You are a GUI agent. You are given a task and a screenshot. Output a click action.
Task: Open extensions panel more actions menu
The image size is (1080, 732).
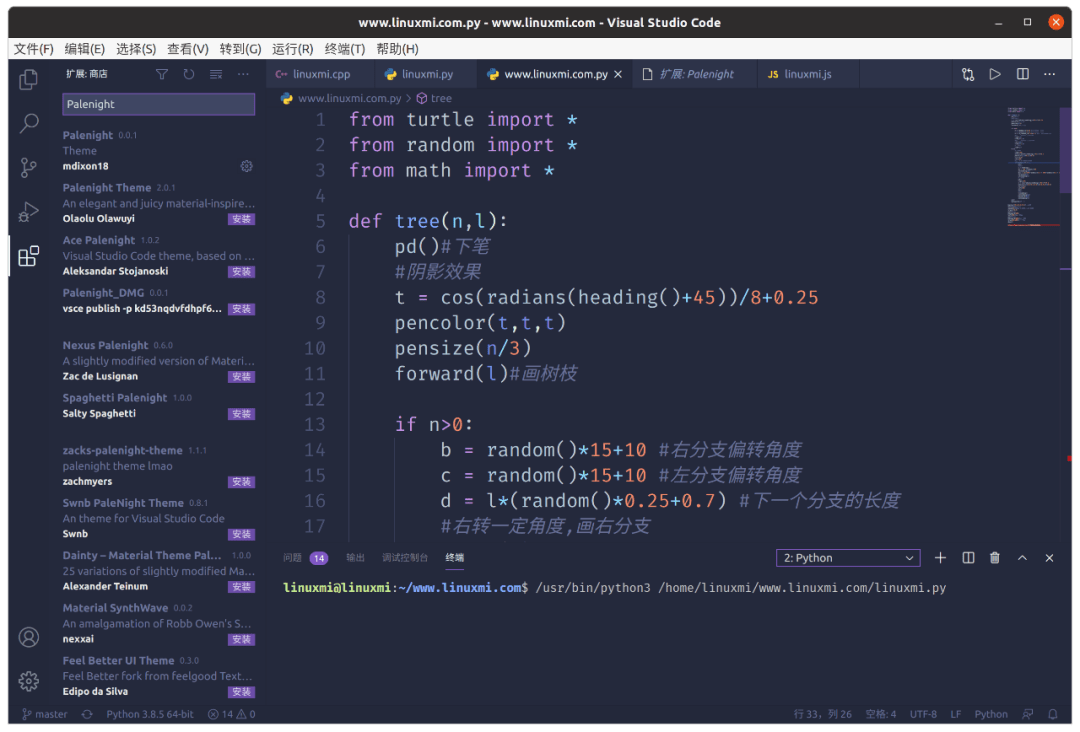[243, 74]
